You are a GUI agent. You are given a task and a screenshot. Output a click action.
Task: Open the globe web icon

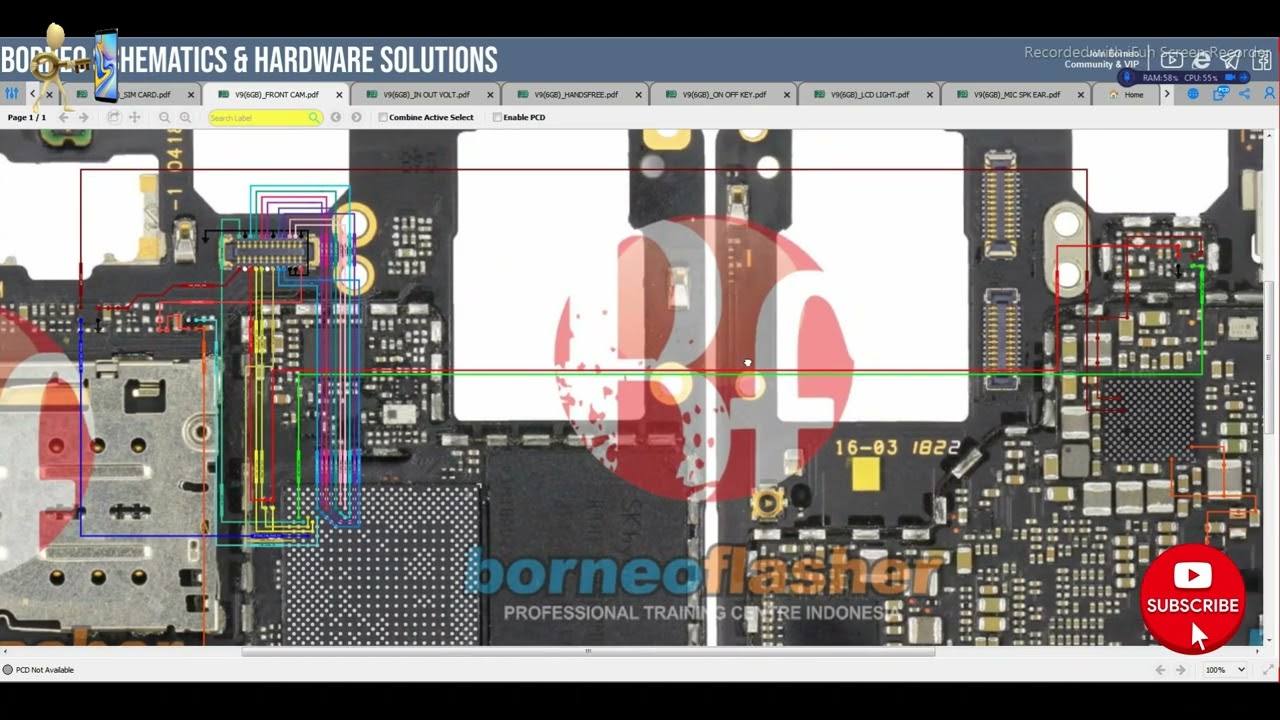pos(1193,94)
